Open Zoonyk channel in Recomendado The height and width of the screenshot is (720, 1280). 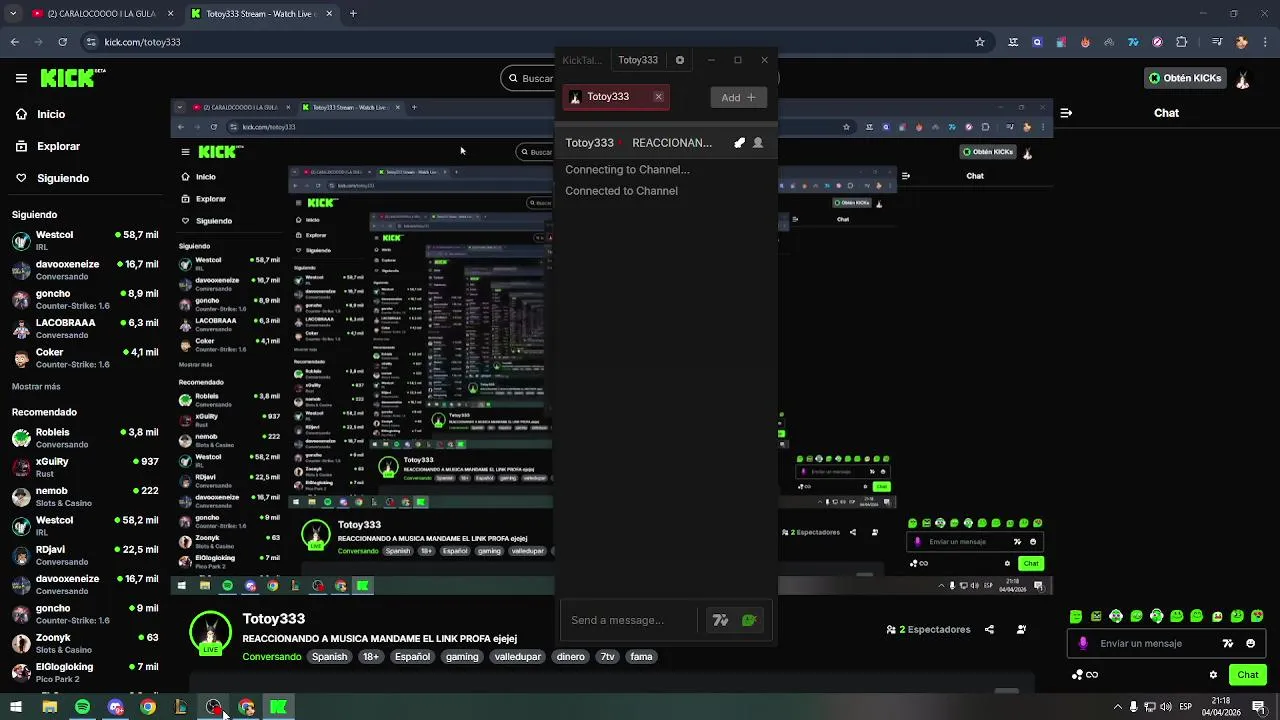tap(85, 643)
